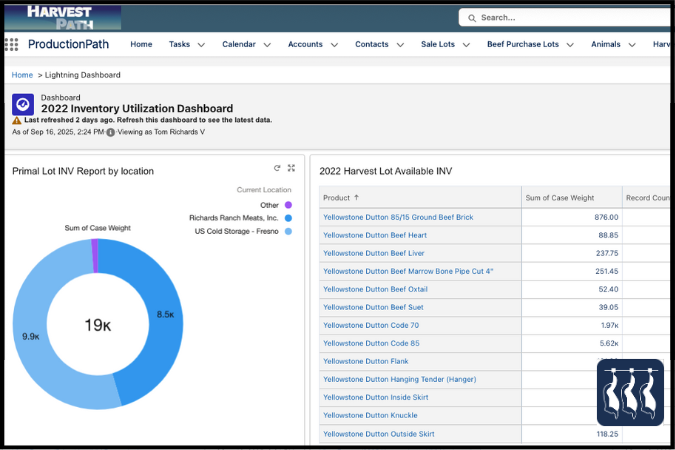Open the Calendar tab
This screenshot has height=450, width=675.
click(239, 44)
